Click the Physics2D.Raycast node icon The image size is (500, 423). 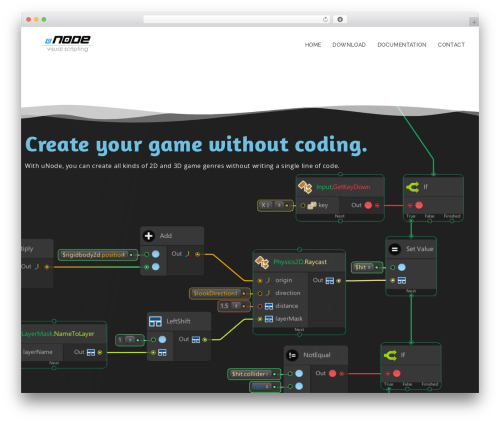262,262
